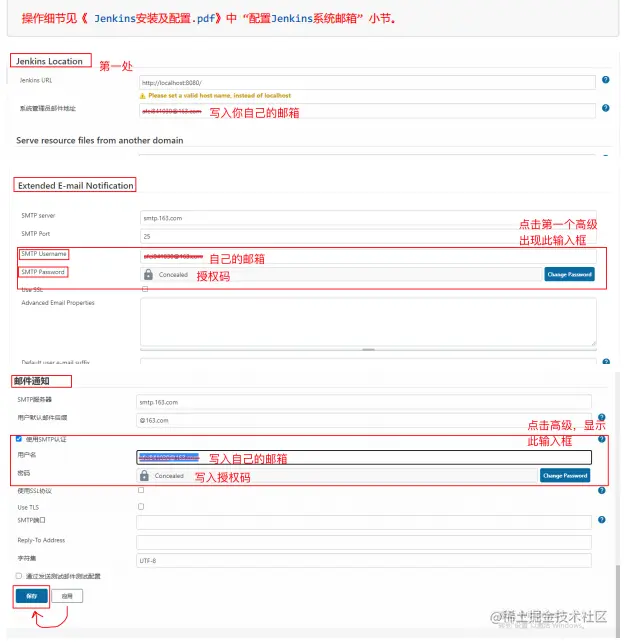
Task: Open help for system admin email address
Action: tap(605, 108)
